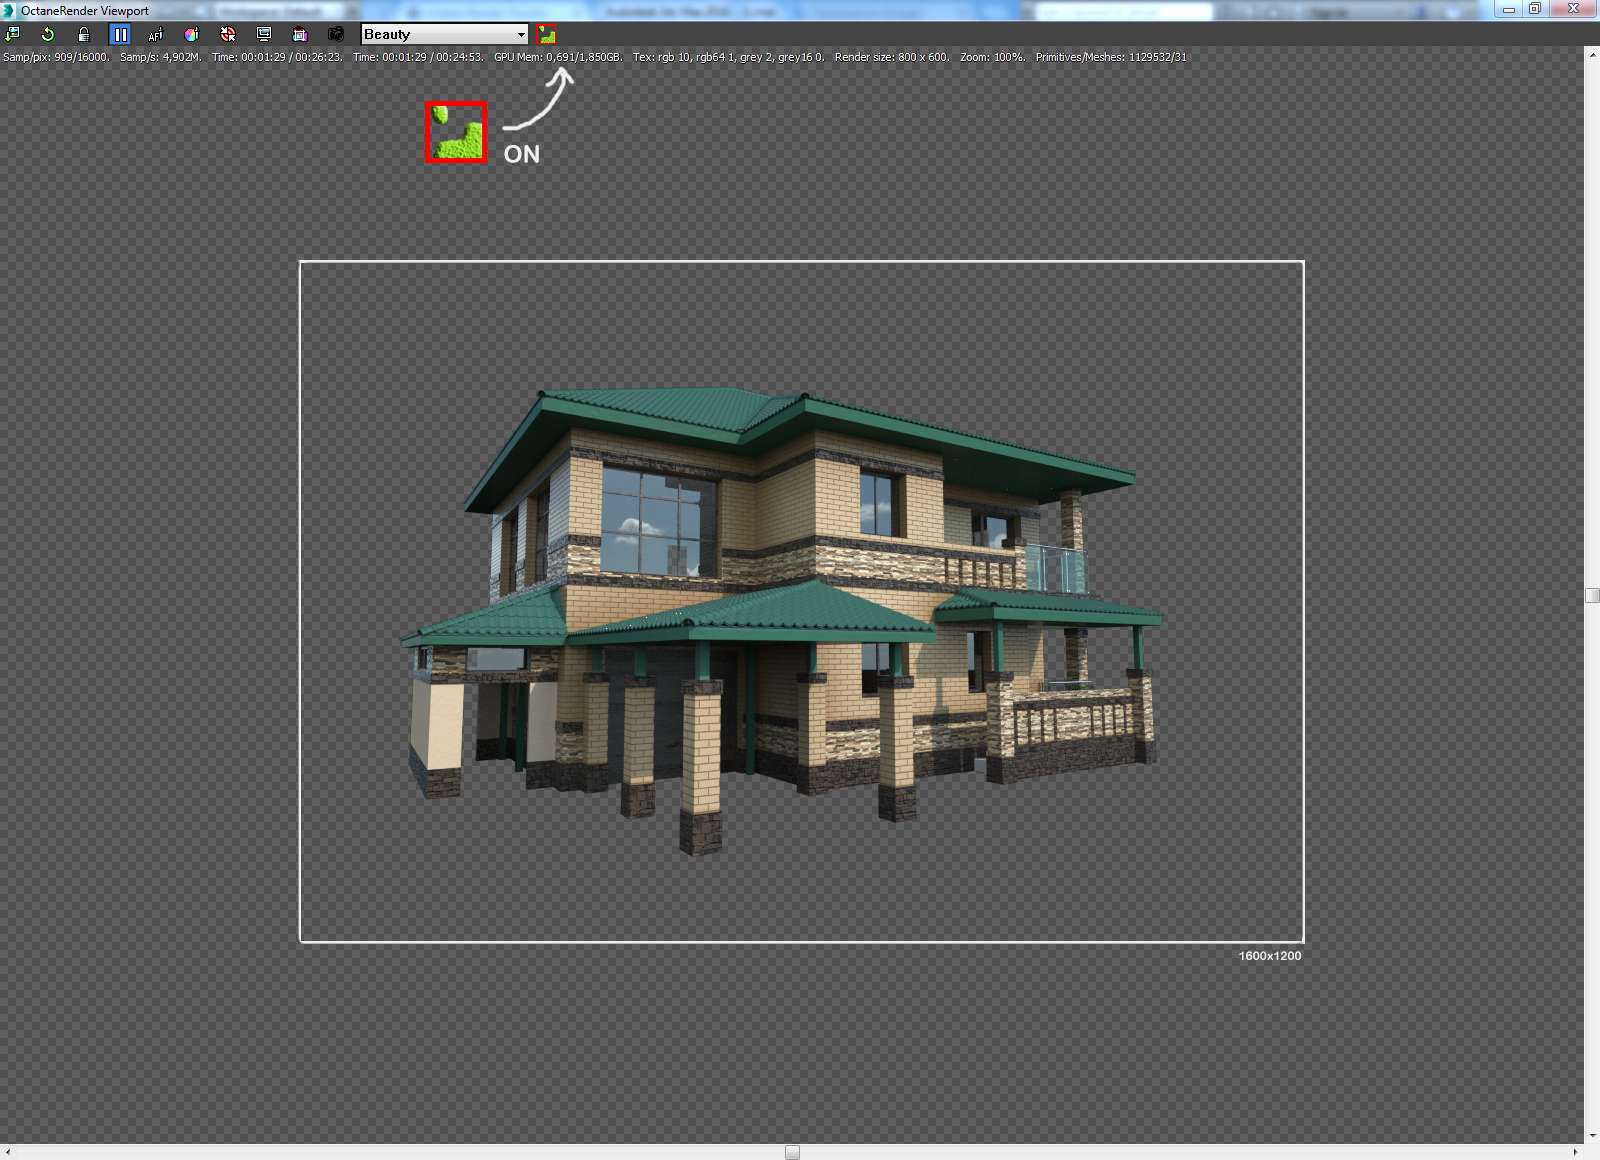Click the GPU Mem: 0,691/1,850GB readout
This screenshot has height=1160, width=1600.
558,57
